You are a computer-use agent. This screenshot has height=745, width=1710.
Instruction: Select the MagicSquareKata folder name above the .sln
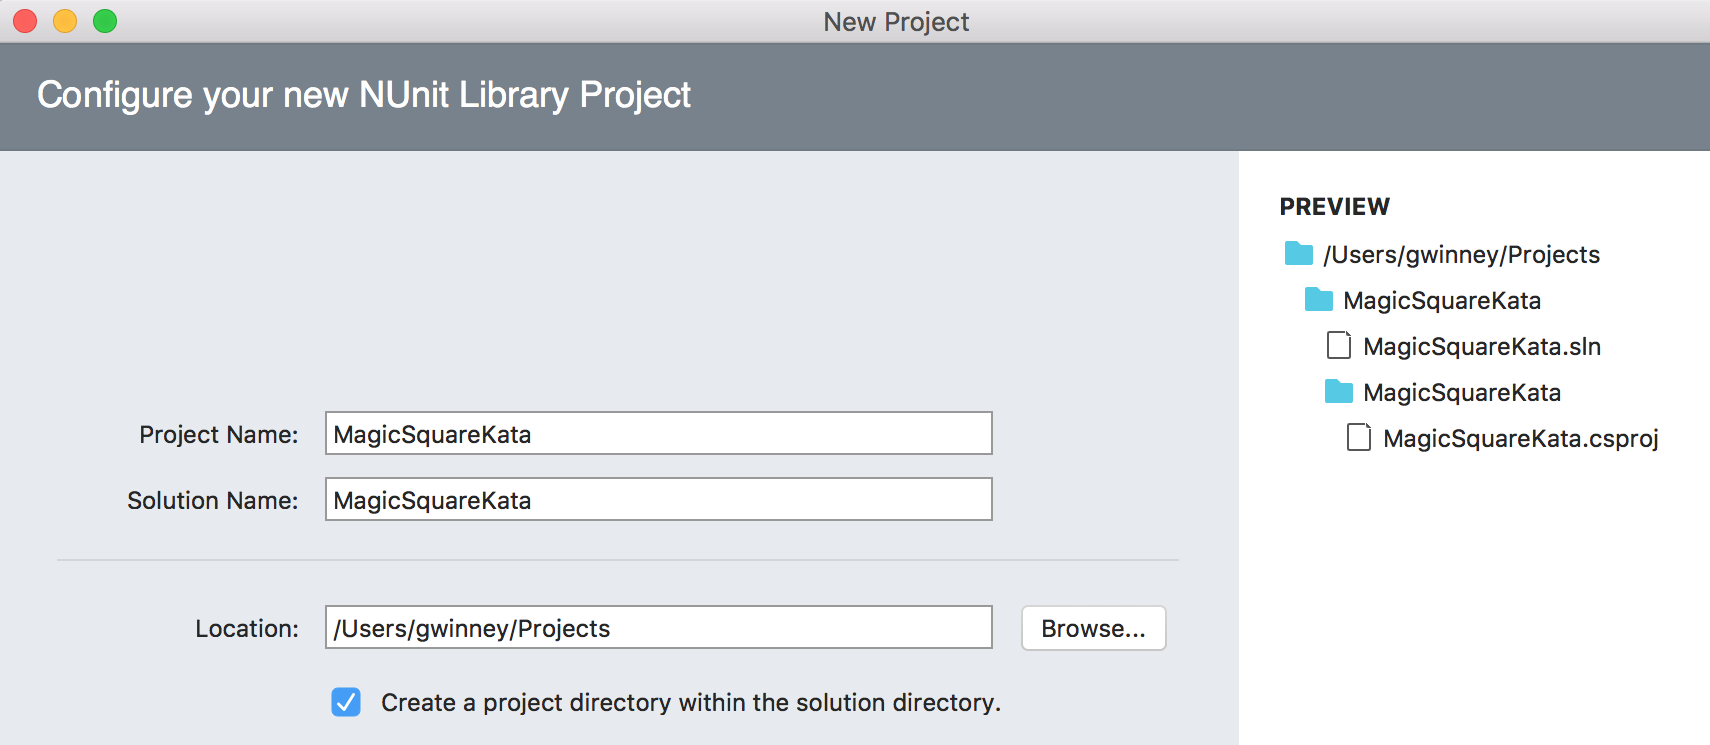pos(1441,301)
